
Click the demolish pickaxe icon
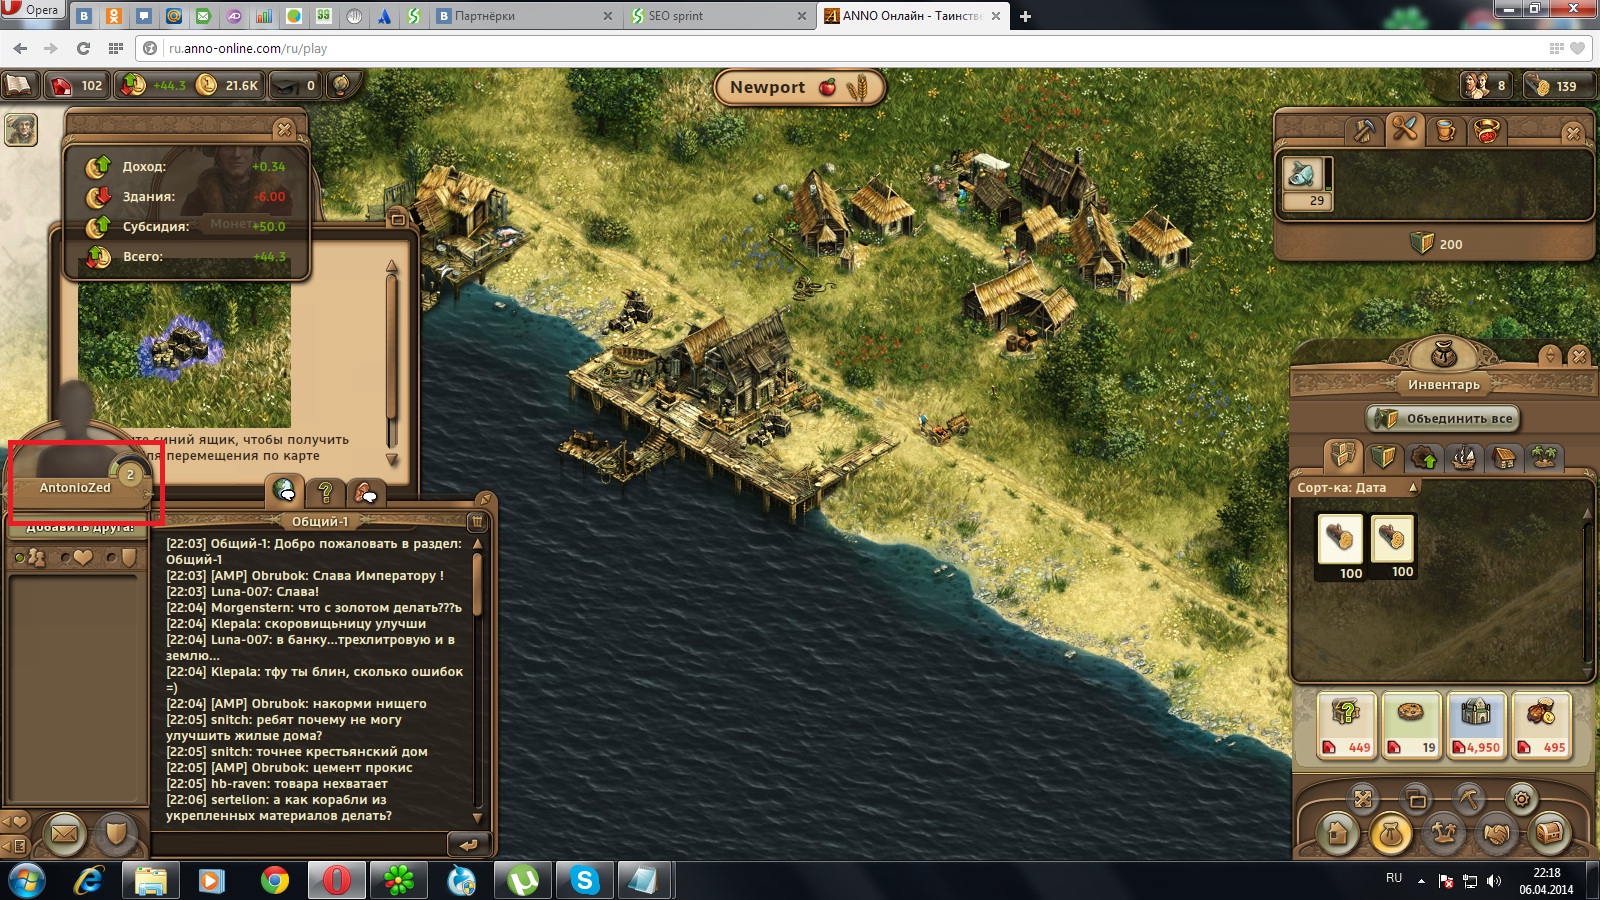coord(1468,798)
